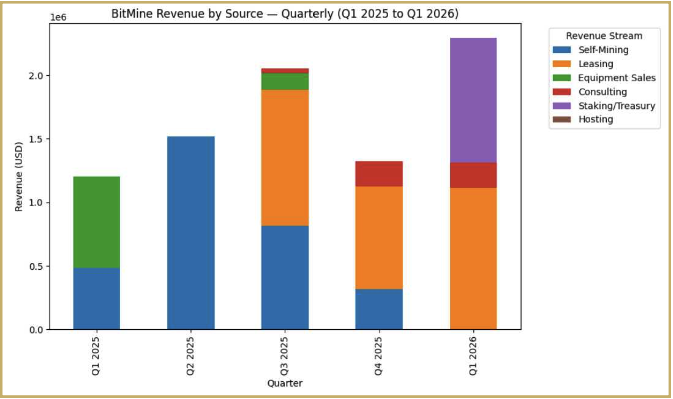This screenshot has width=673, height=399.
Task: Click the red Consulting segment of Q4 2025
Action: click(379, 174)
